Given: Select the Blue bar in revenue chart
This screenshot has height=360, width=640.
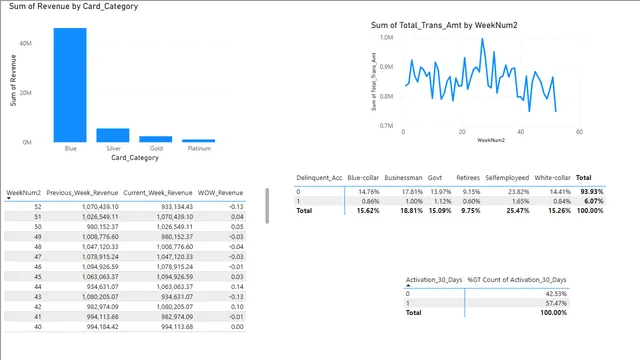Looking at the screenshot, I should [70, 85].
